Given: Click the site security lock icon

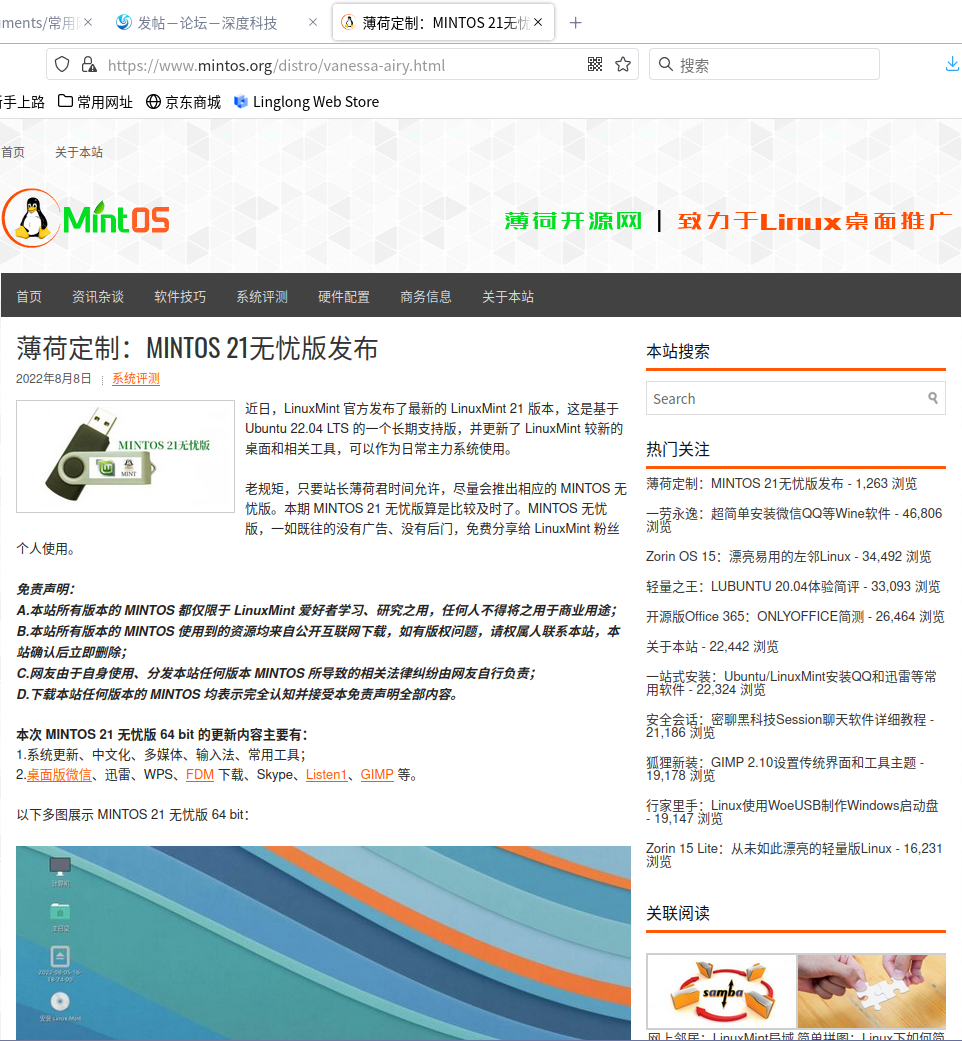Looking at the screenshot, I should [89, 63].
